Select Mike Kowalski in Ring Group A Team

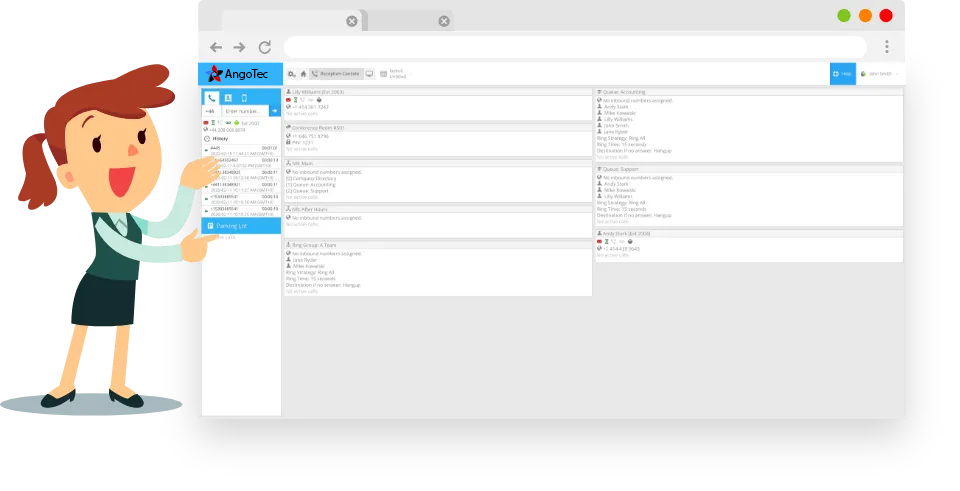coord(307,266)
